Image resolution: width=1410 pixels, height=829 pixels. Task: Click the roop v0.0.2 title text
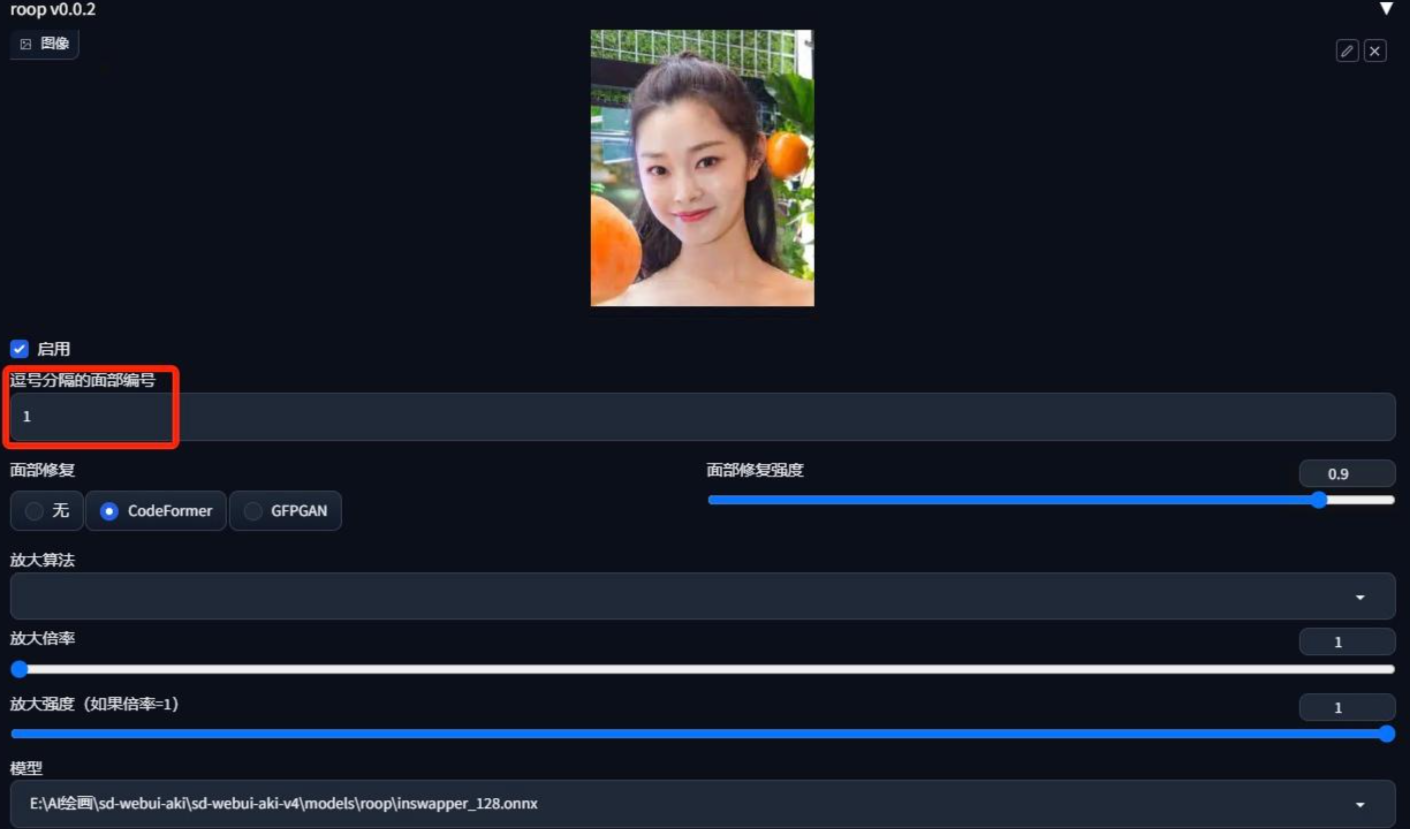tap(53, 10)
